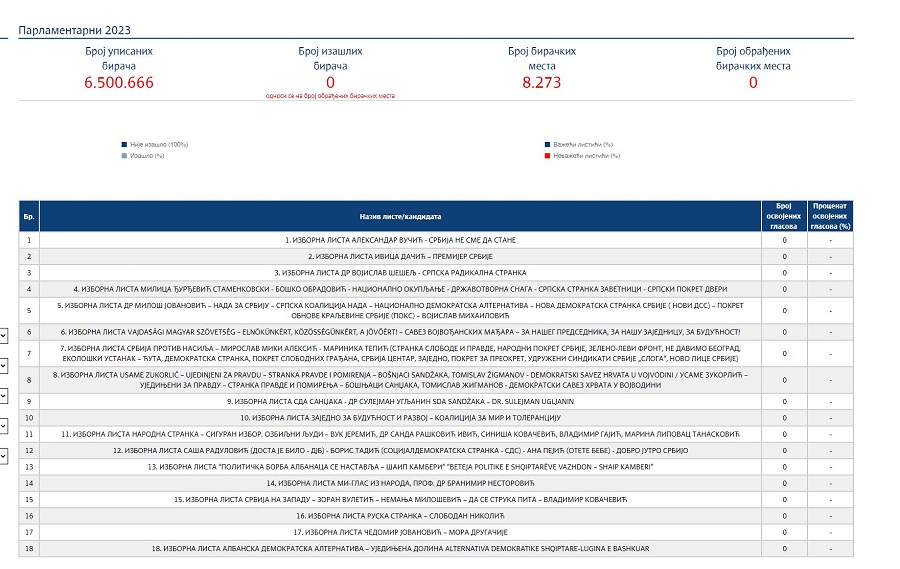This screenshot has width=900, height=569.
Task: Click the Руска странка – Слободан Николић row
Action: pos(400,516)
